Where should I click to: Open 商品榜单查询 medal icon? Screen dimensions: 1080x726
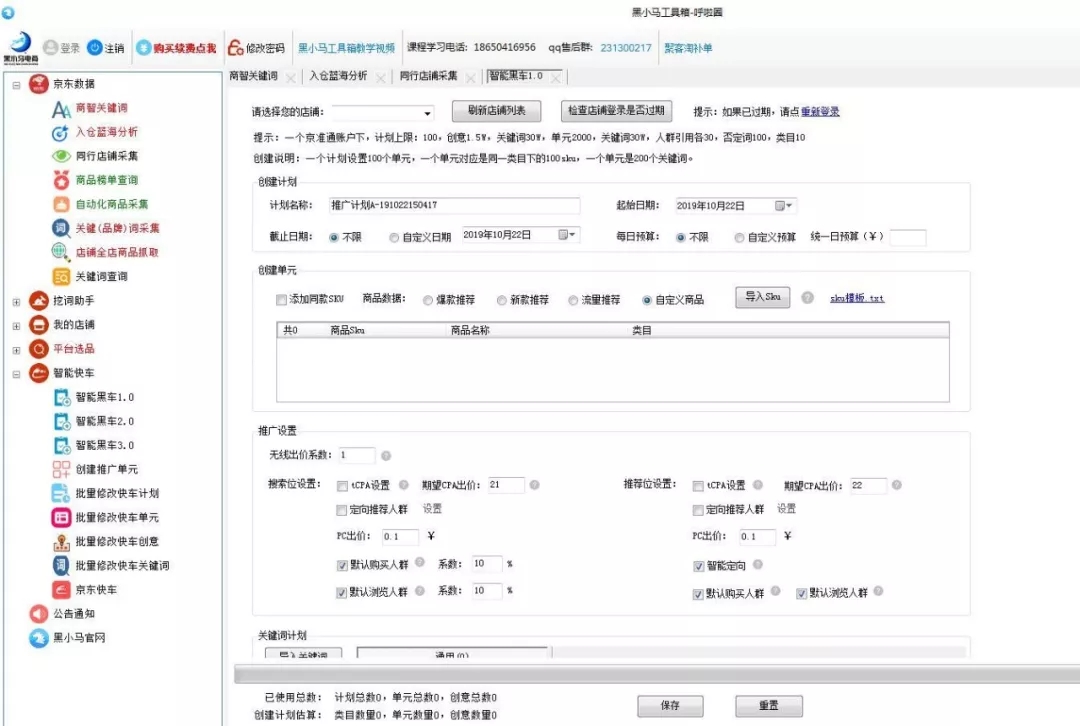(x=61, y=180)
